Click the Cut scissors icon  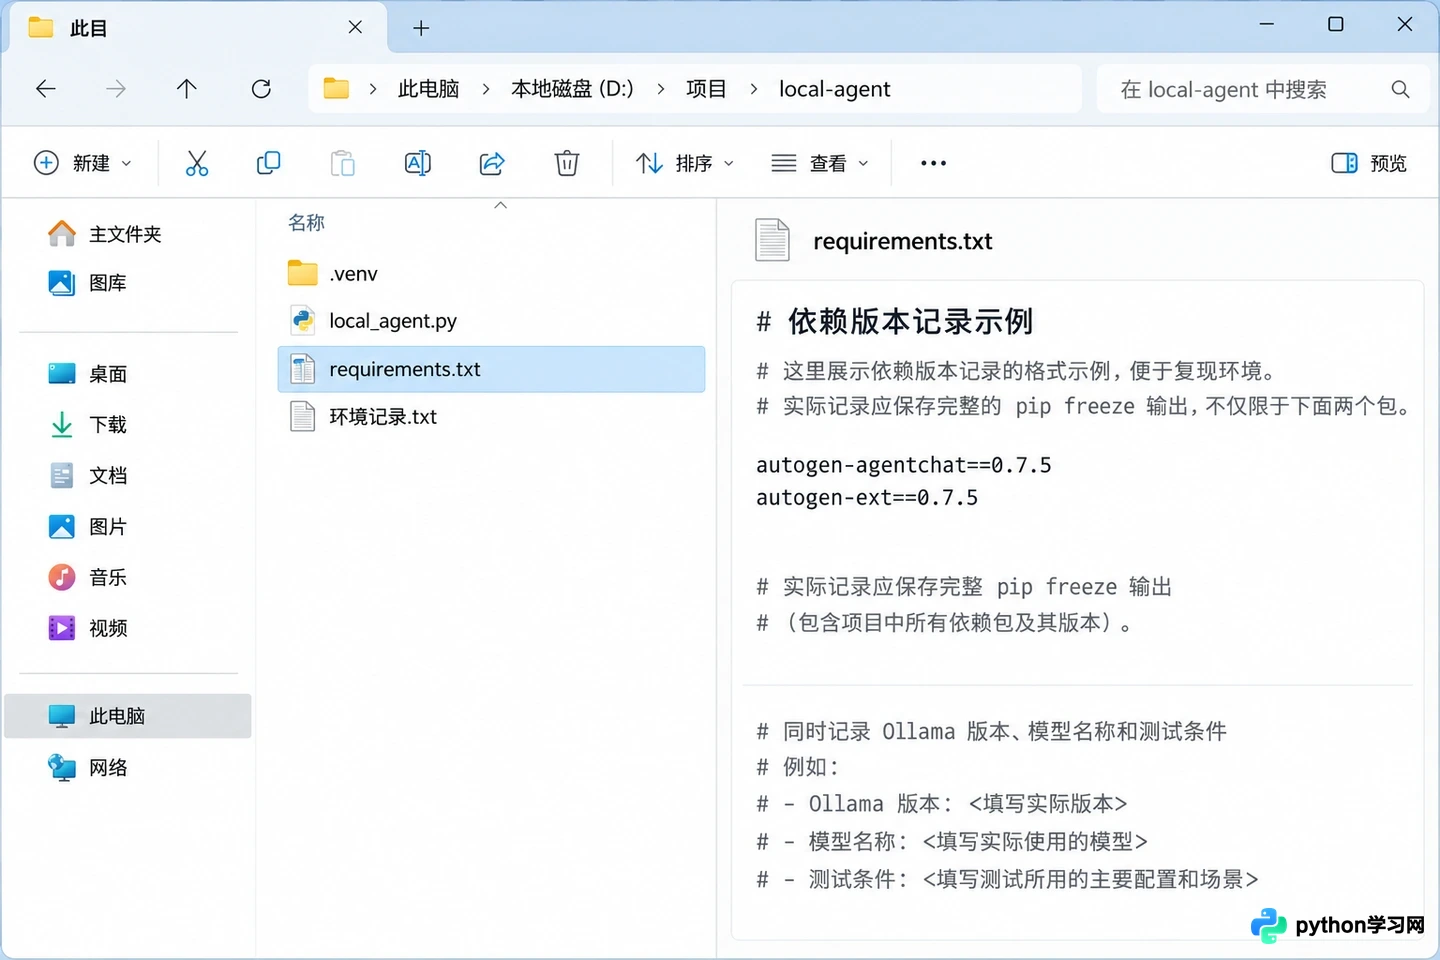coord(197,163)
